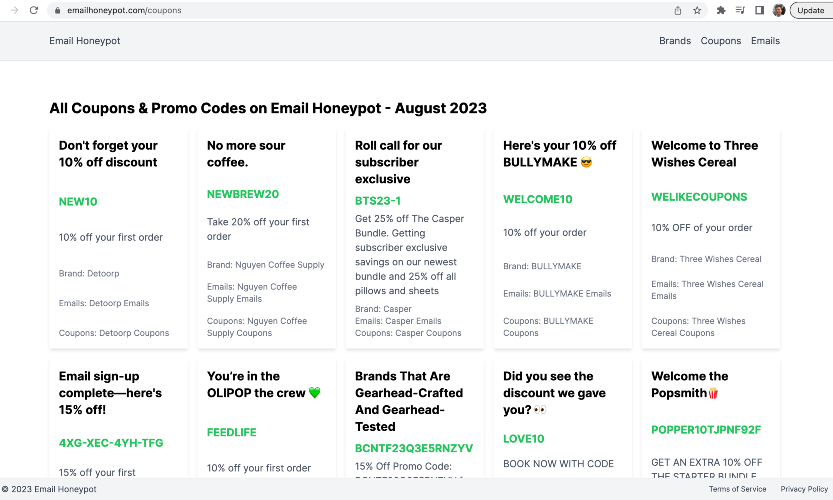Open the media controls toolbar icon
Image resolution: width=833 pixels, height=500 pixels.
pyautogui.click(x=740, y=10)
